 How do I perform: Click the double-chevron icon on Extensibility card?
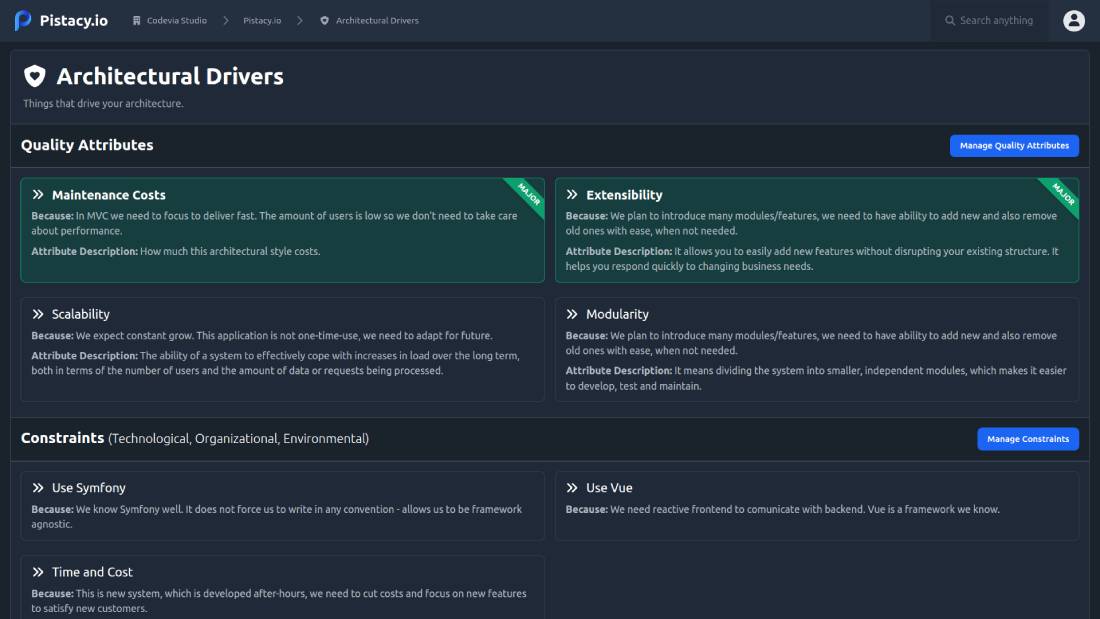click(572, 194)
